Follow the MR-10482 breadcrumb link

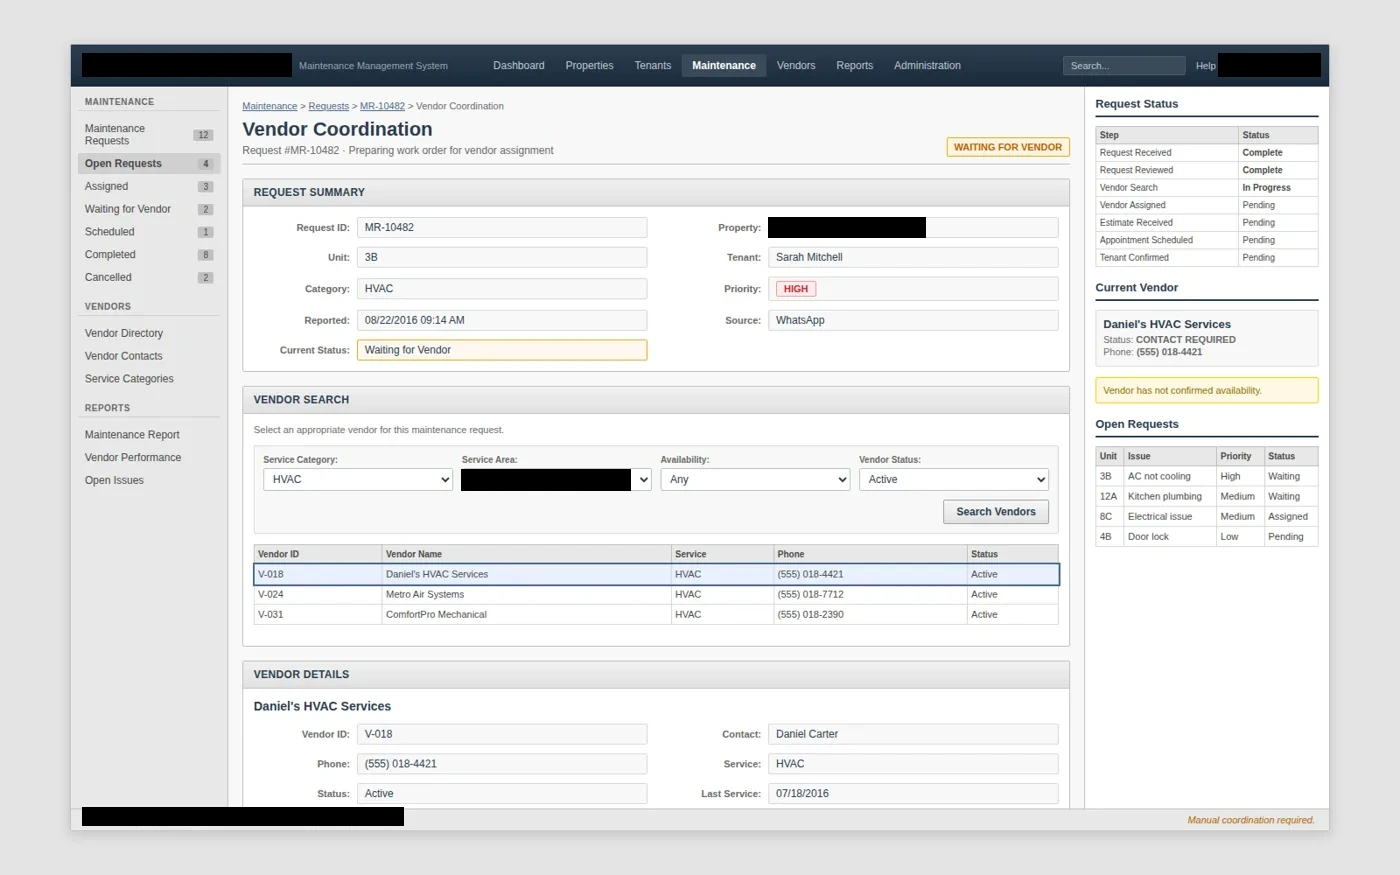coord(382,106)
